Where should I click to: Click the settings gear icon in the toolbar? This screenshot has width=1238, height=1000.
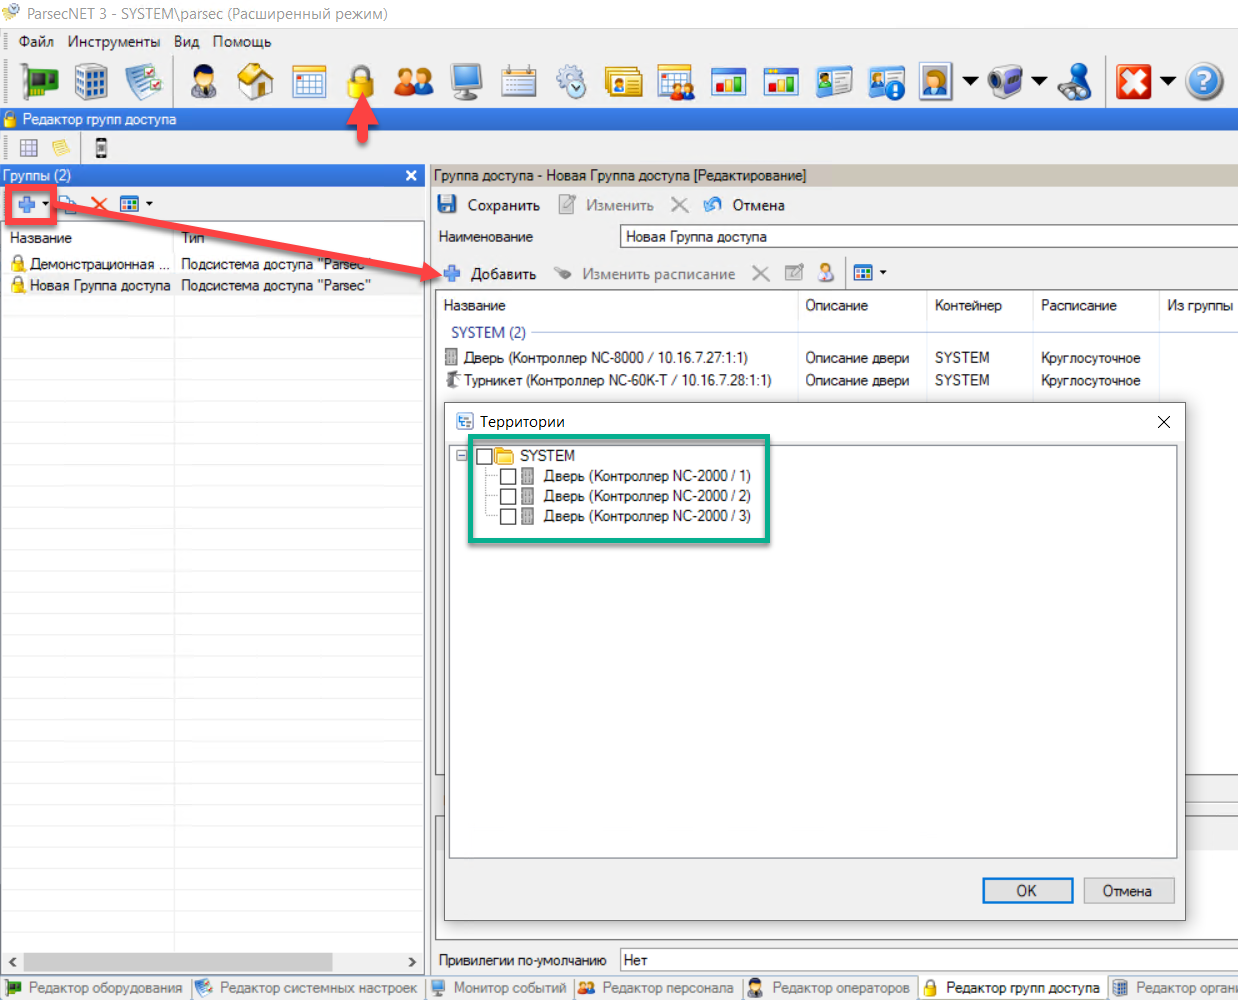pyautogui.click(x=571, y=81)
